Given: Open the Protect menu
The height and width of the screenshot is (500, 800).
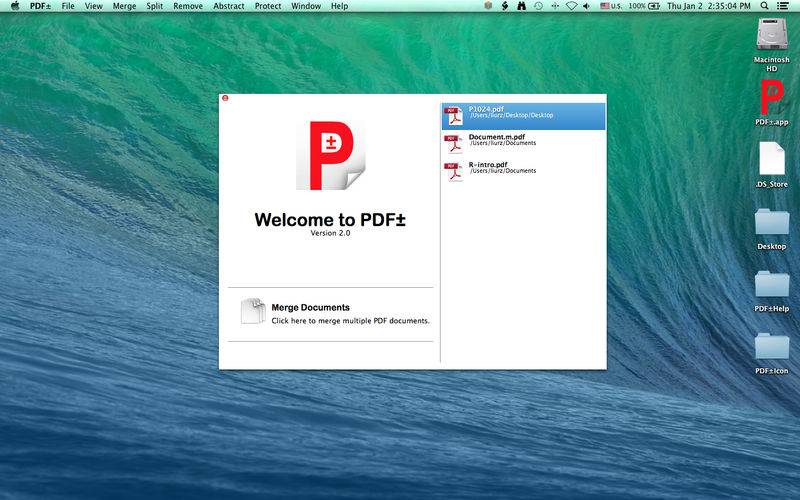Looking at the screenshot, I should [x=268, y=6].
